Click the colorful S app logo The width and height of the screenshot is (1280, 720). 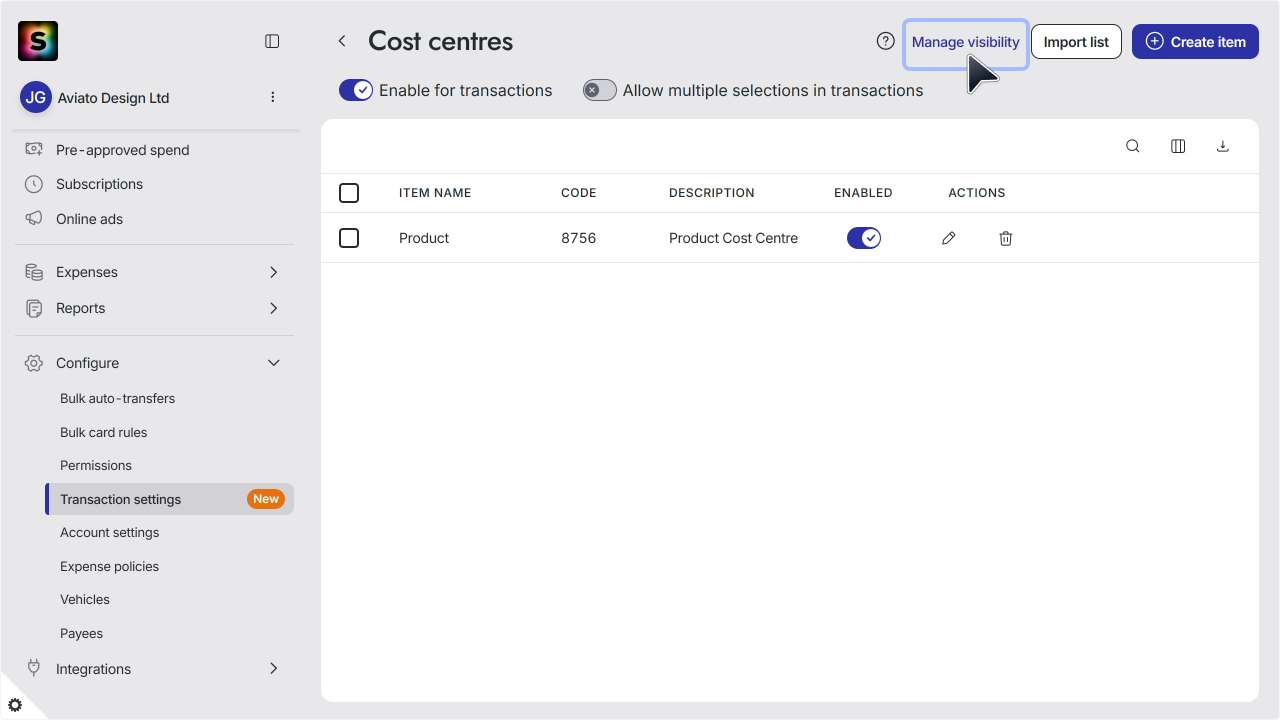pyautogui.click(x=38, y=41)
